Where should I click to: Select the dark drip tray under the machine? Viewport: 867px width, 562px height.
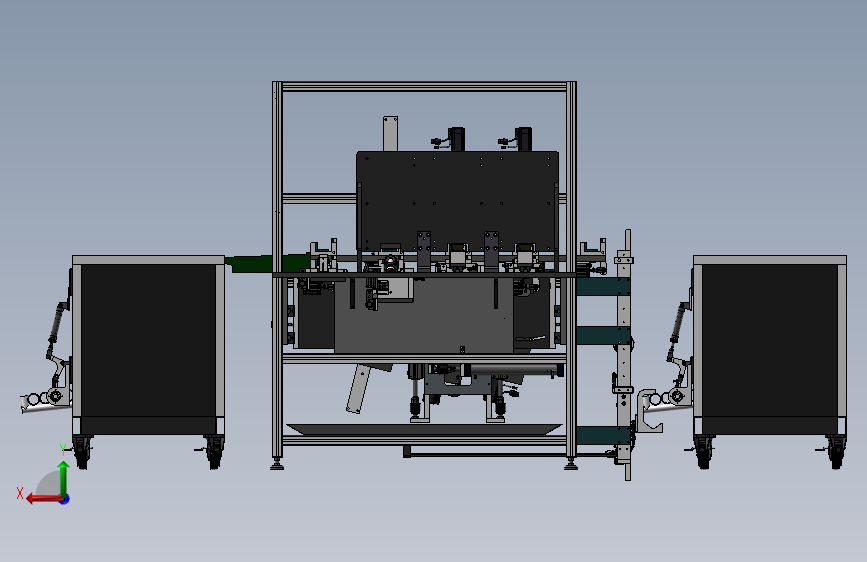point(424,429)
